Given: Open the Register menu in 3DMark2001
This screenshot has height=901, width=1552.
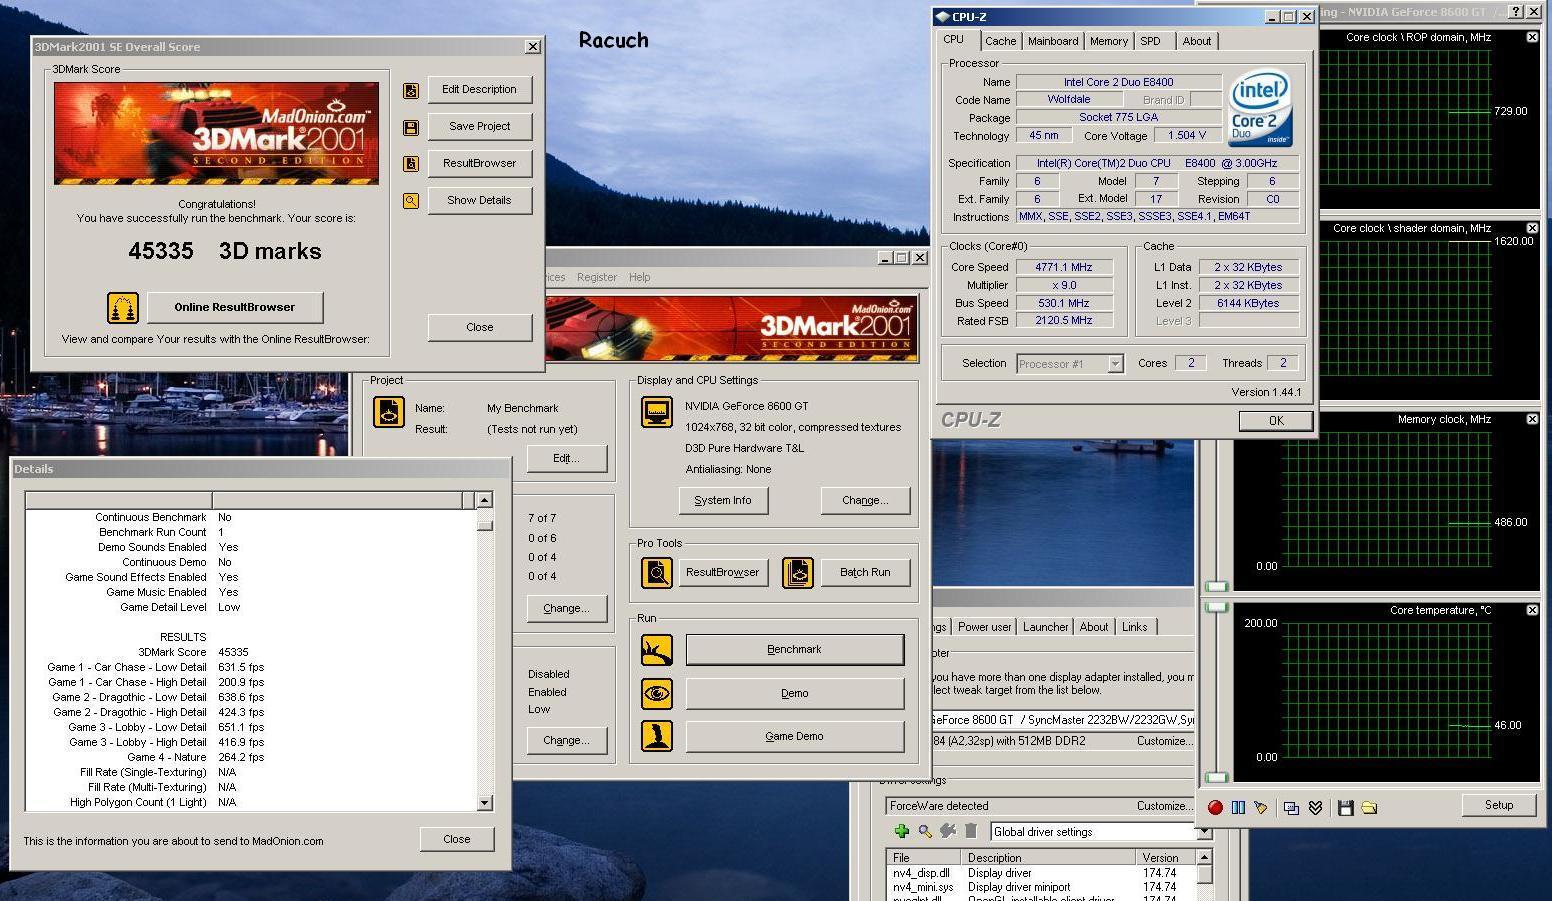Looking at the screenshot, I should click(596, 277).
